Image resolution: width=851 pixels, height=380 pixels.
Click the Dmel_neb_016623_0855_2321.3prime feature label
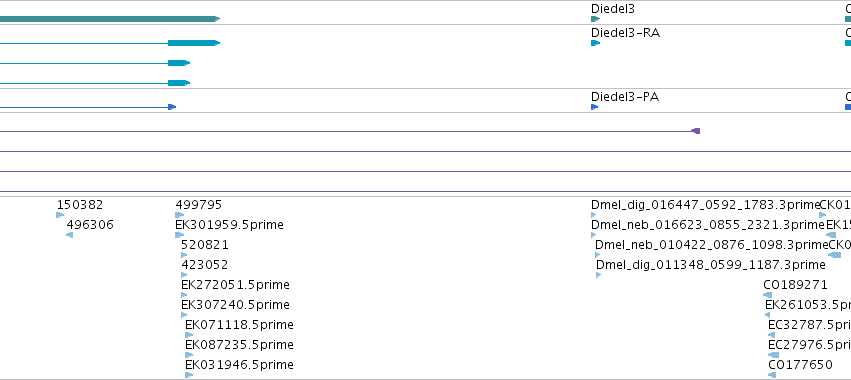(708, 225)
